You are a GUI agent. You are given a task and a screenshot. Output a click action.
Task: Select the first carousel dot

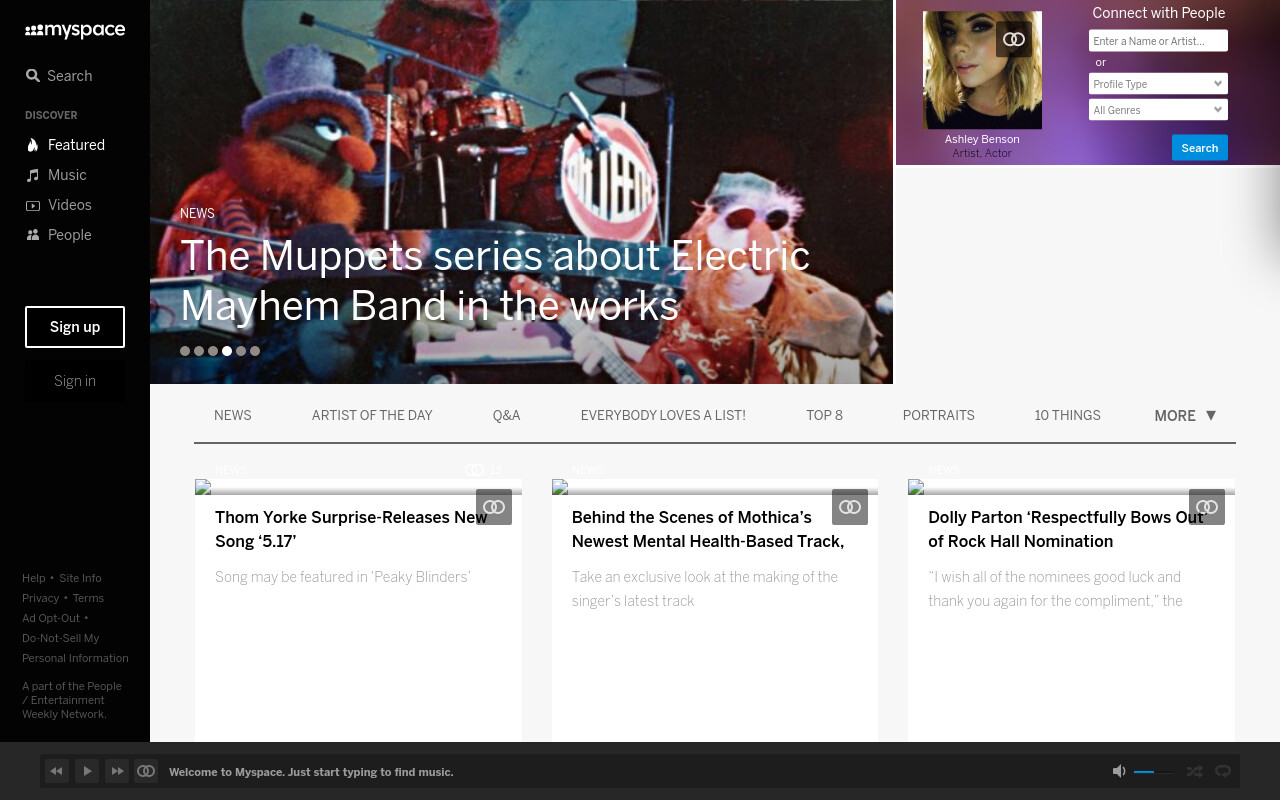[x=185, y=351]
